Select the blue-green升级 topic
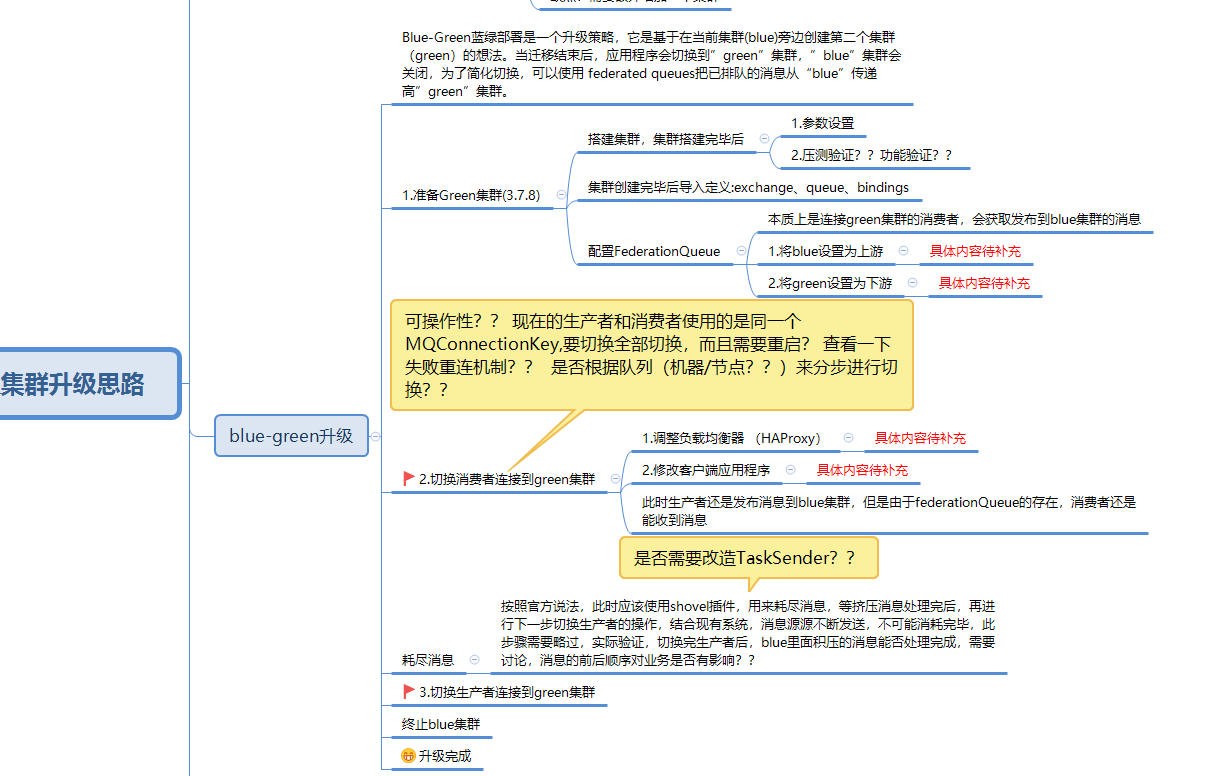1218x776 pixels. click(x=291, y=436)
